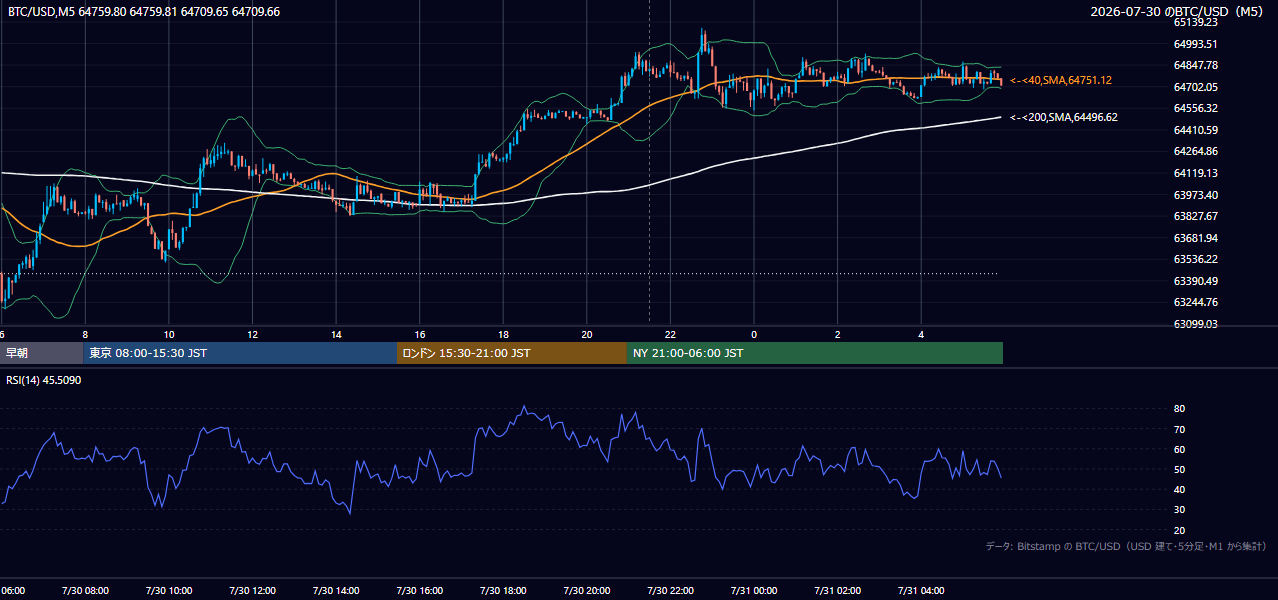Click hour tick 8 under the price chart
The width and height of the screenshot is (1278, 600).
85,334
